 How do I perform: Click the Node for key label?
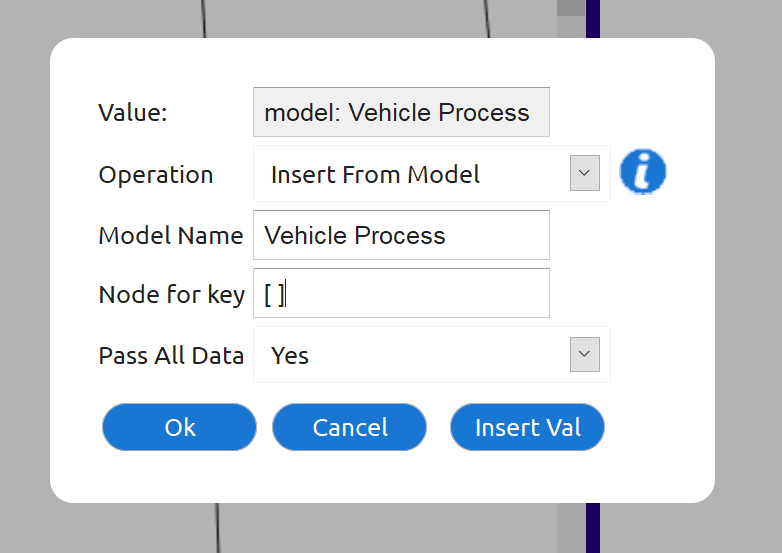click(171, 294)
